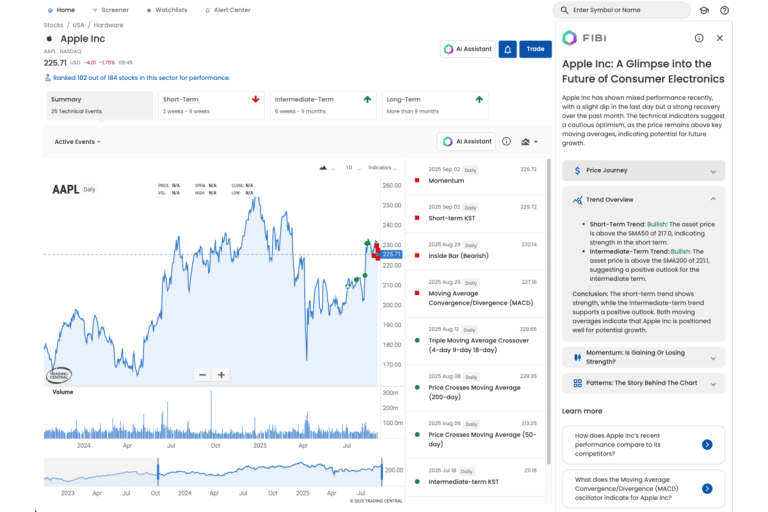Click the Alert Center bell icon
The width and height of the screenshot is (768, 512).
[208, 10]
